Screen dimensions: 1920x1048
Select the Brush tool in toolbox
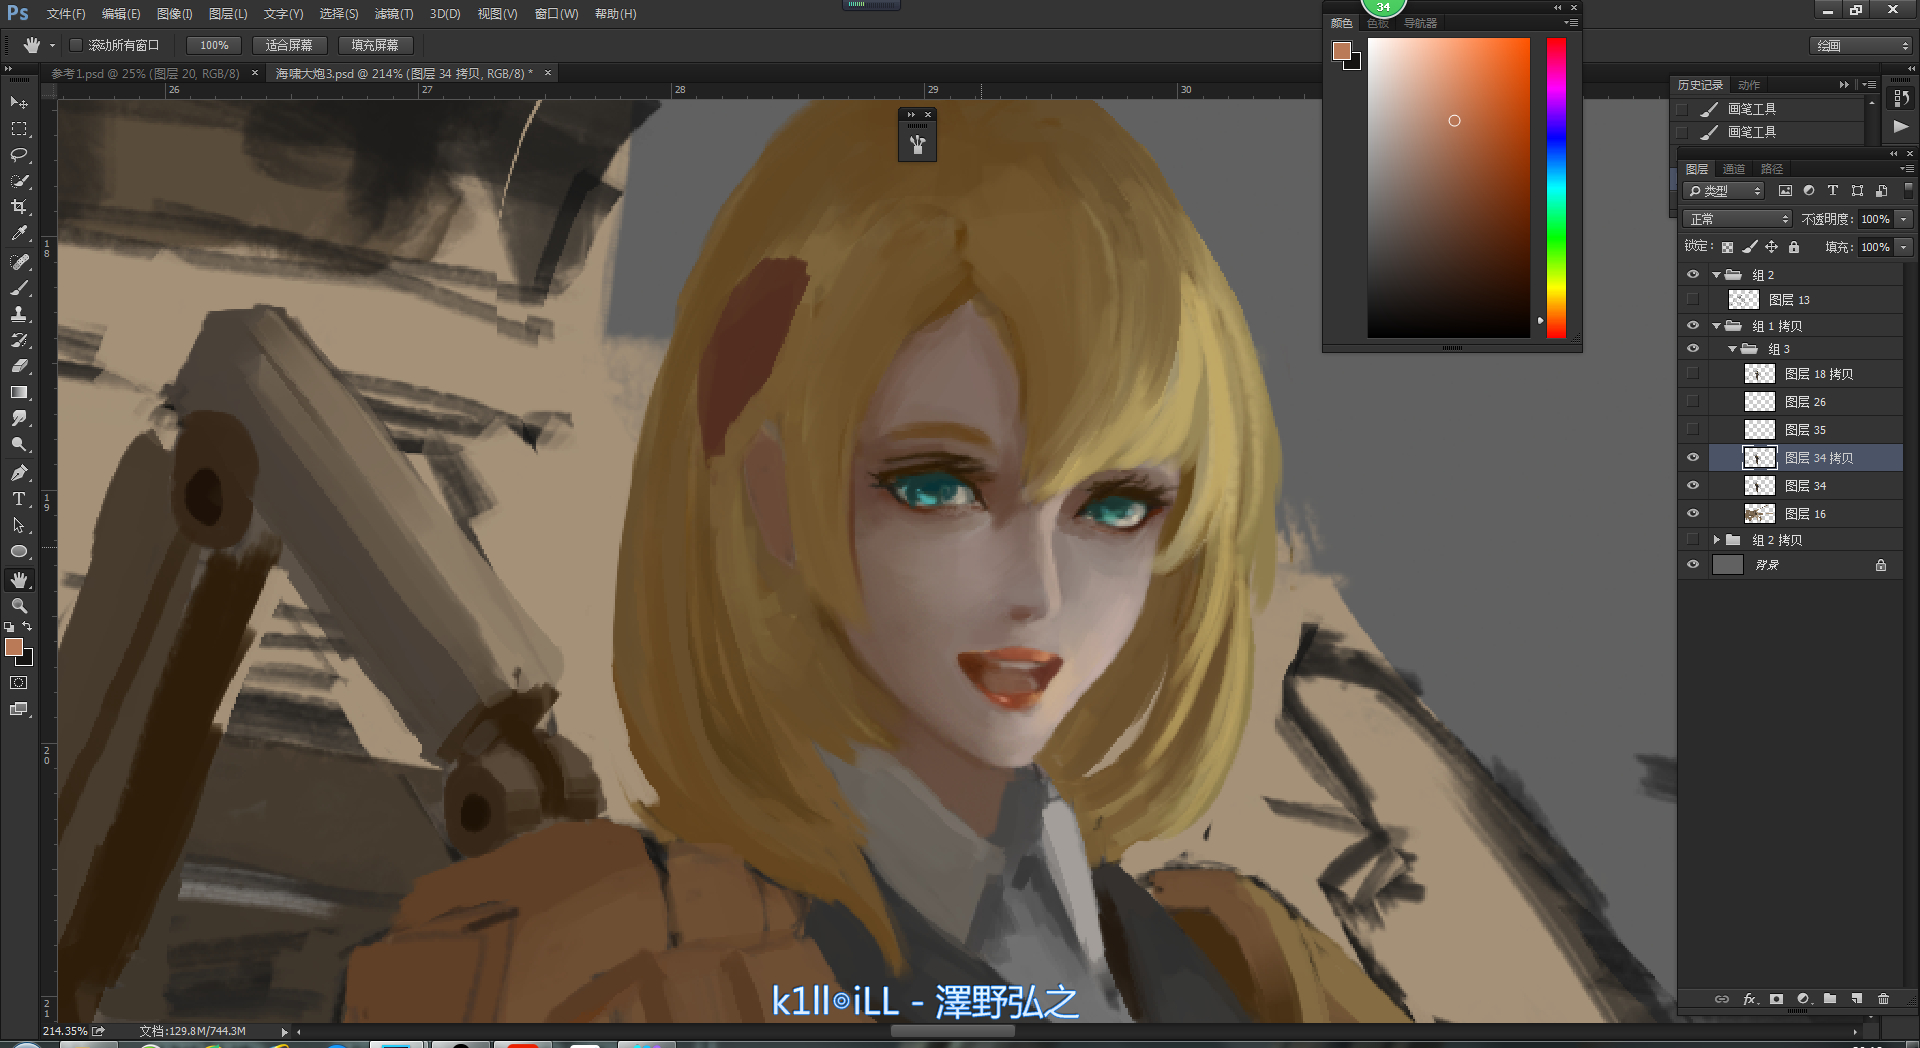click(19, 288)
